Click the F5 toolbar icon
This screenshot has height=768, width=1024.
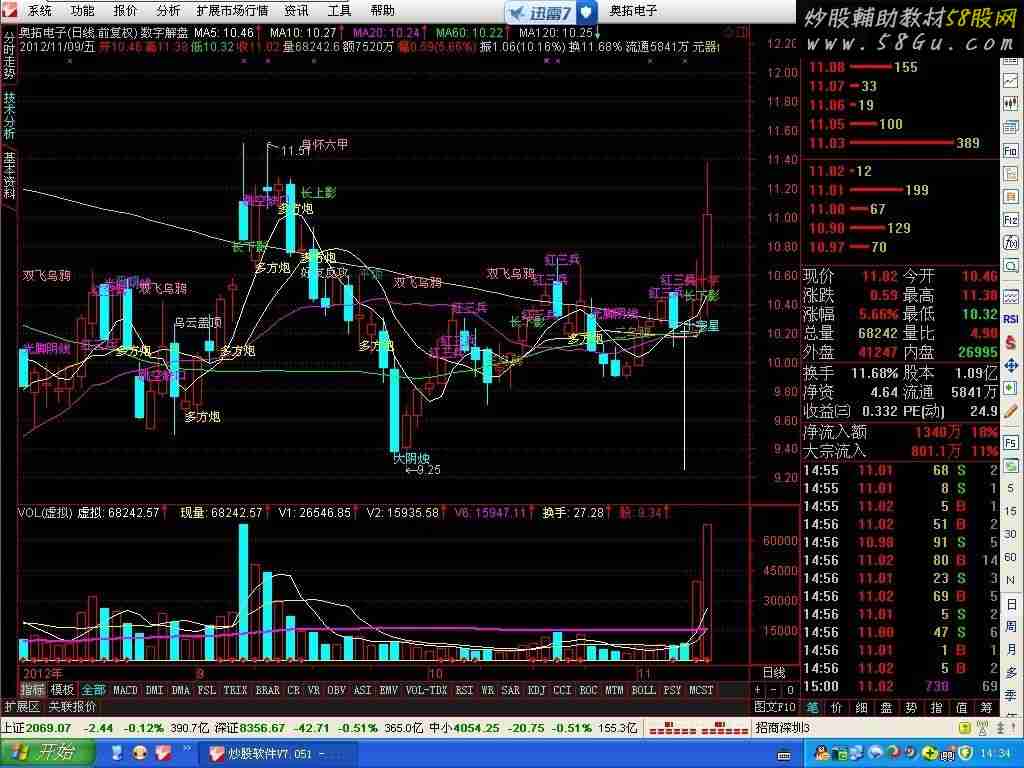(1010, 443)
